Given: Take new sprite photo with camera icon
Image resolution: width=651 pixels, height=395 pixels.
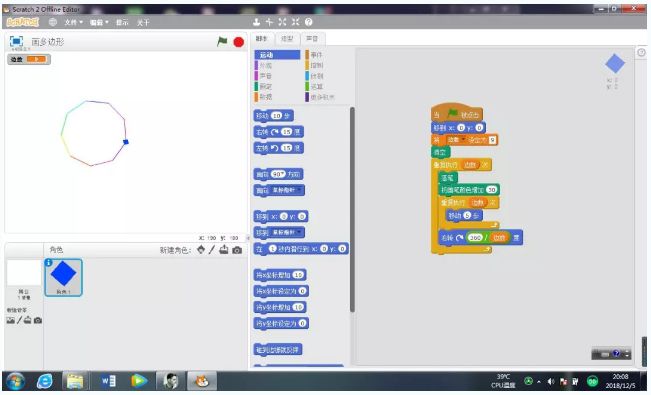Looking at the screenshot, I should point(237,250).
